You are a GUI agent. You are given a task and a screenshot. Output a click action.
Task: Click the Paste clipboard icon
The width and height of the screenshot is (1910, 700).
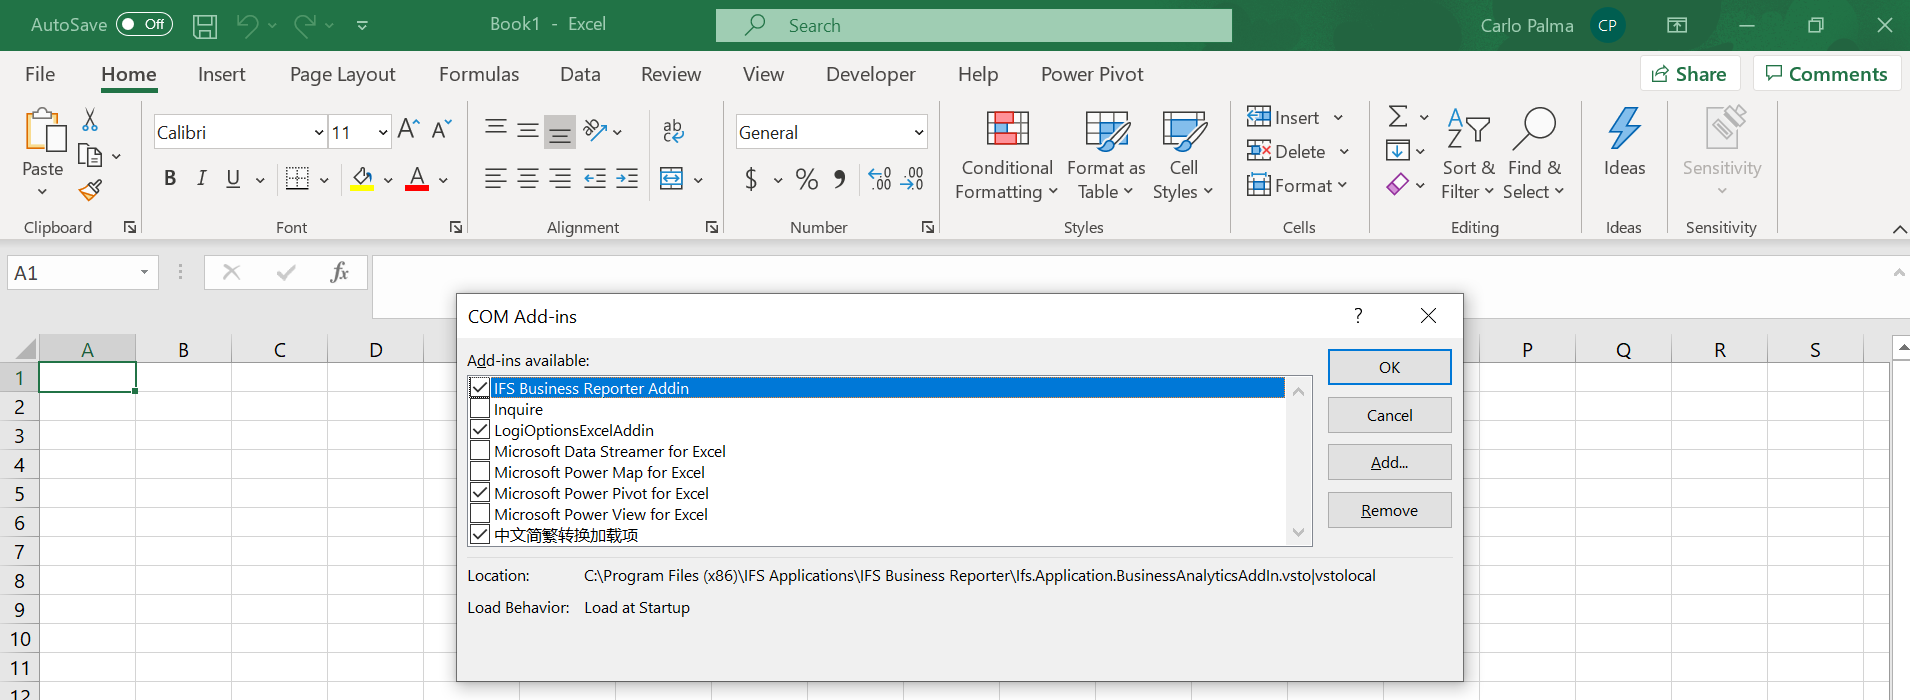click(x=44, y=130)
